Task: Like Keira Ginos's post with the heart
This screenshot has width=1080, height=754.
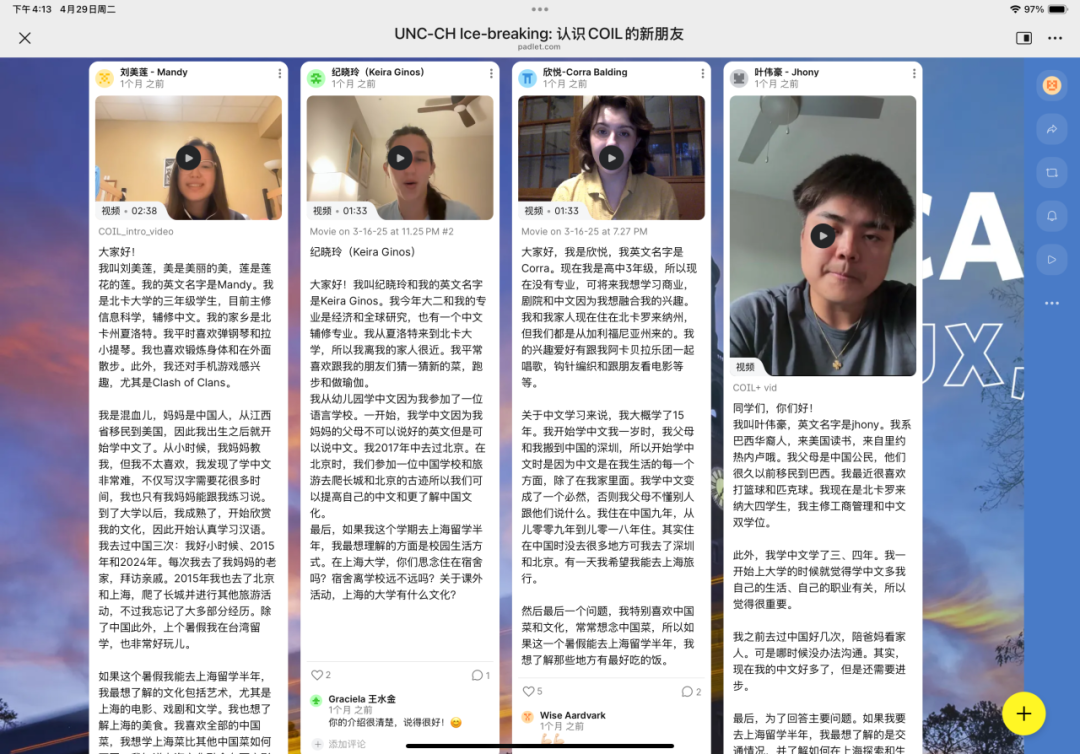Action: [x=317, y=675]
